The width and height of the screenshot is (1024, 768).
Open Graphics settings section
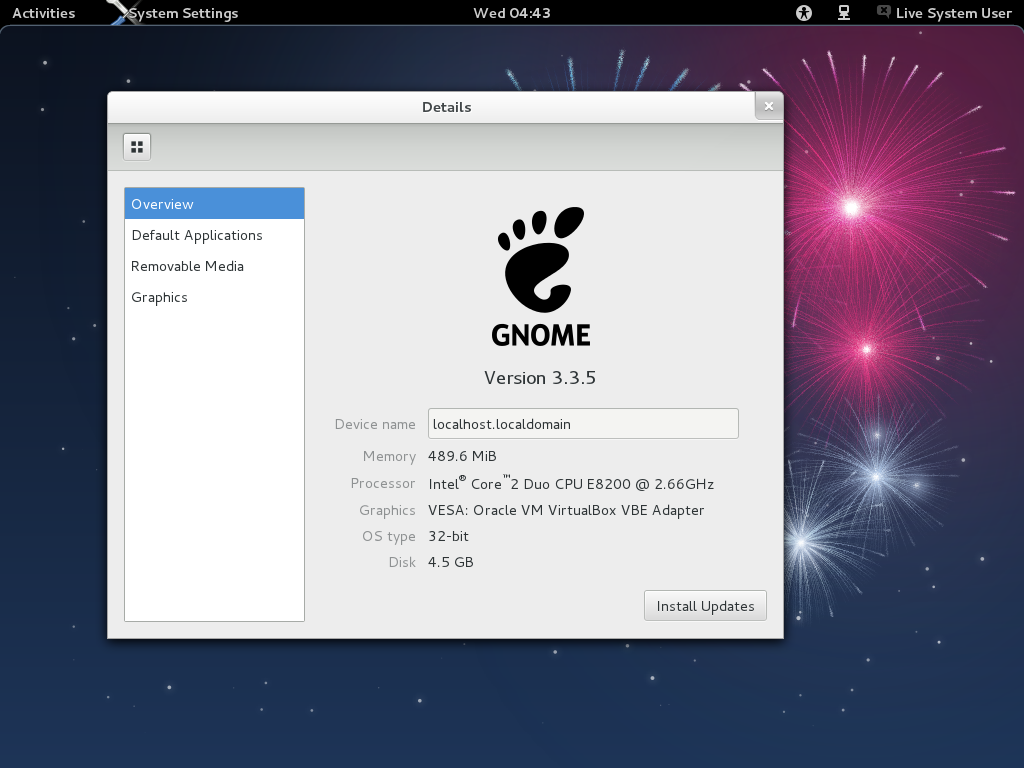click(158, 297)
